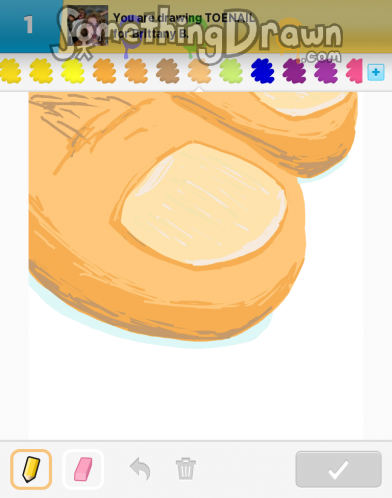Click Brittany B.'s profile photo thumbnail

click(87, 26)
